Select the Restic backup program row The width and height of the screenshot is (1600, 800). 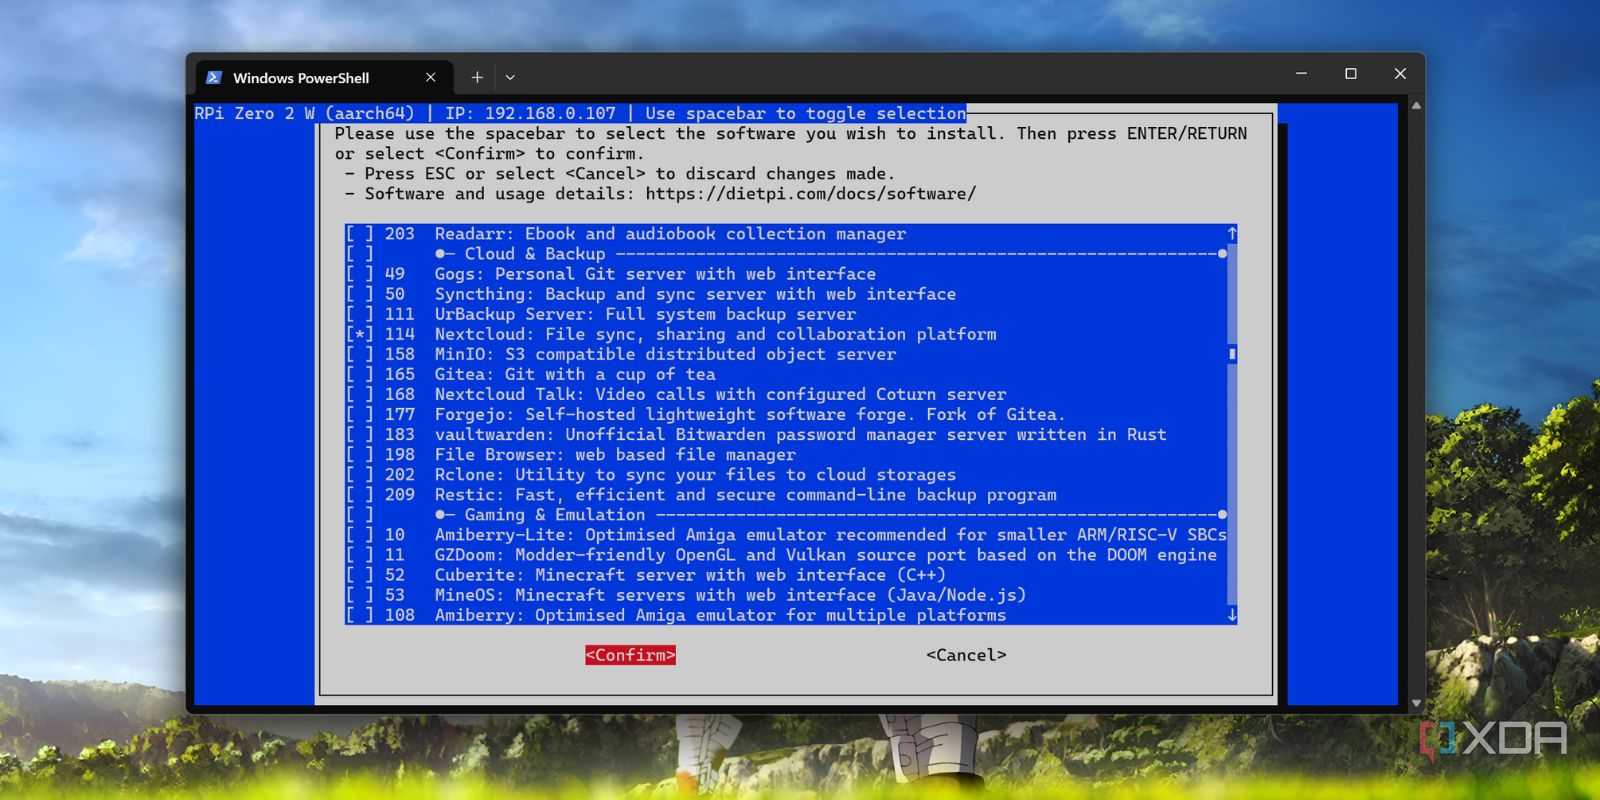(x=786, y=495)
